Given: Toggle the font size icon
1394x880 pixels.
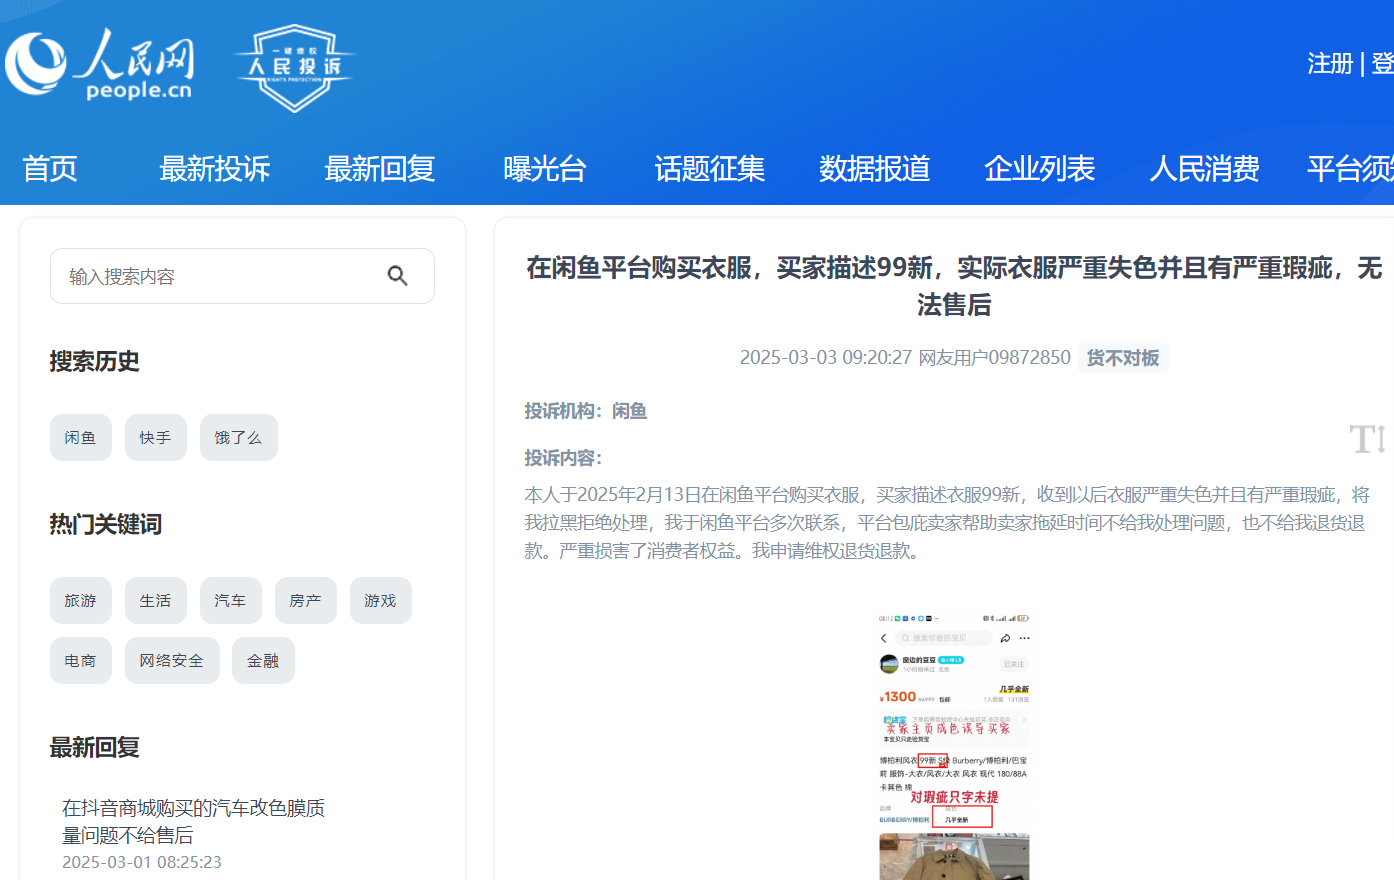Looking at the screenshot, I should pyautogui.click(x=1367, y=438).
